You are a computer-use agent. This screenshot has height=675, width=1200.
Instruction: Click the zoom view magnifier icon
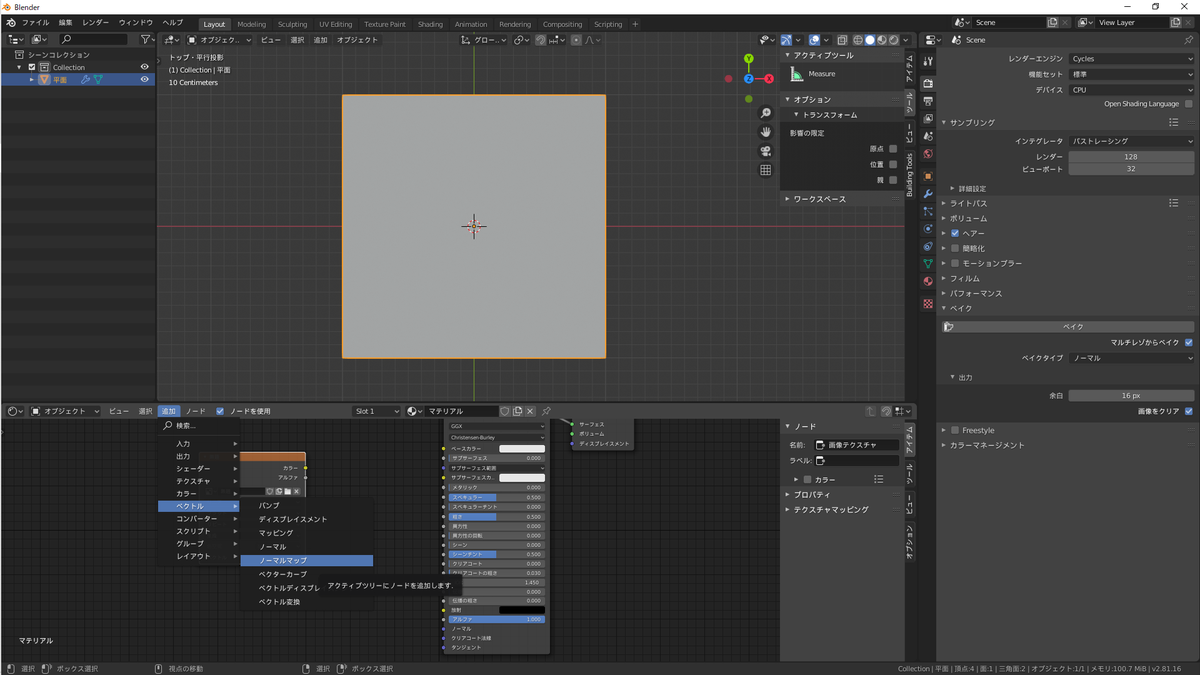pos(765,113)
